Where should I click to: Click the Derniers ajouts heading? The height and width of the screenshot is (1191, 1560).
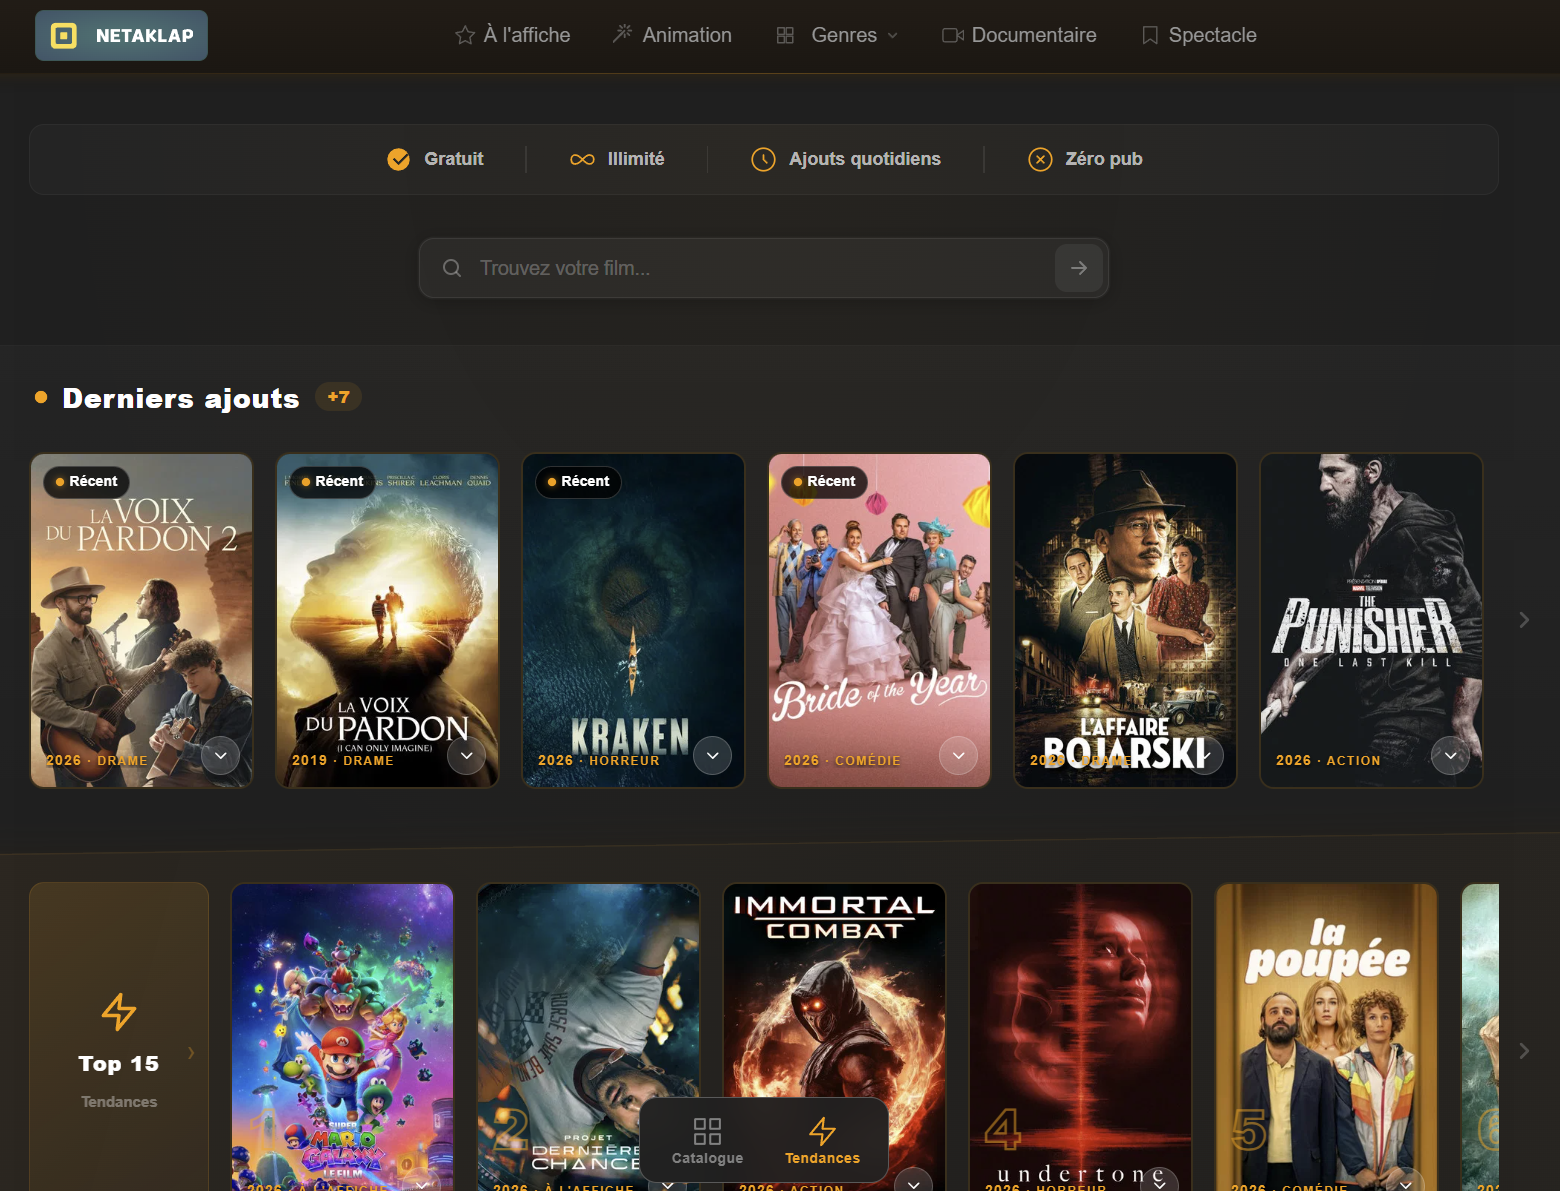(x=181, y=398)
